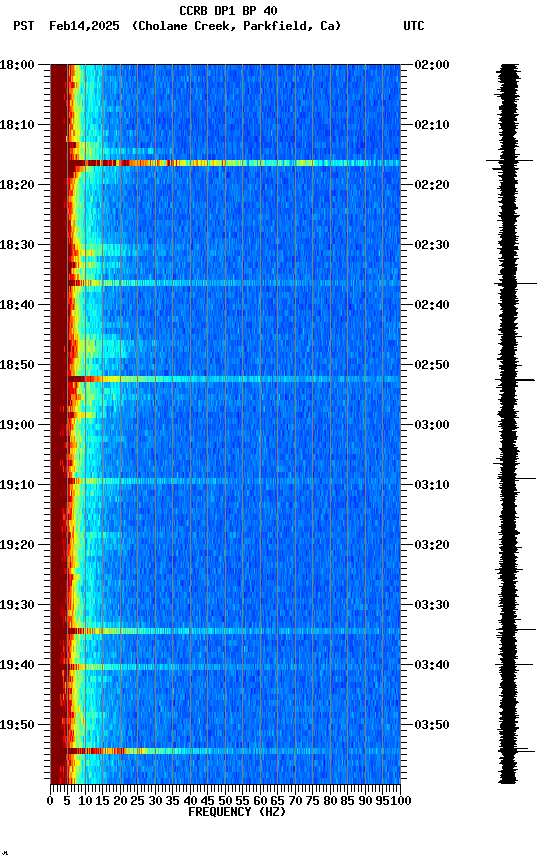The image size is (552, 864).
Task: Click the event band at 19:40
Action: [234, 667]
